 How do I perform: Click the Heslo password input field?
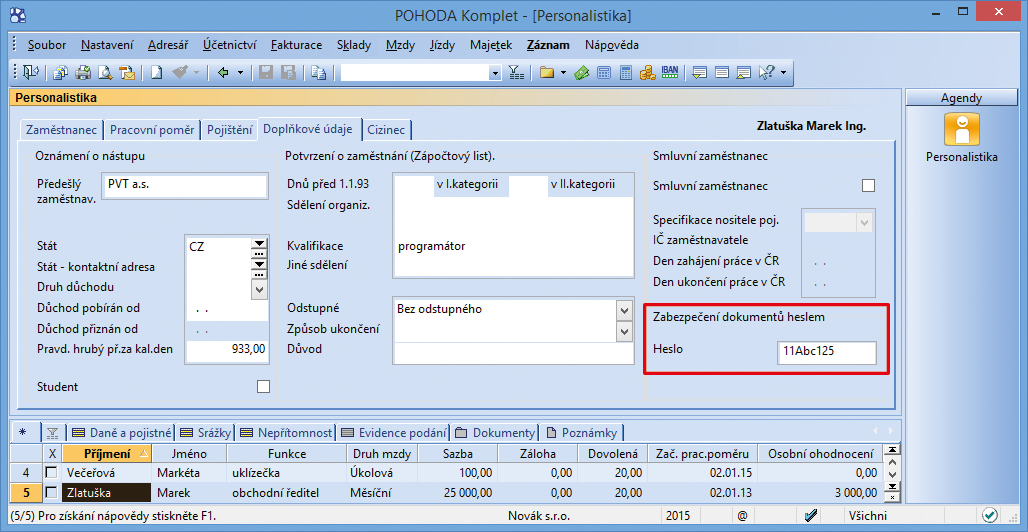[826, 352]
